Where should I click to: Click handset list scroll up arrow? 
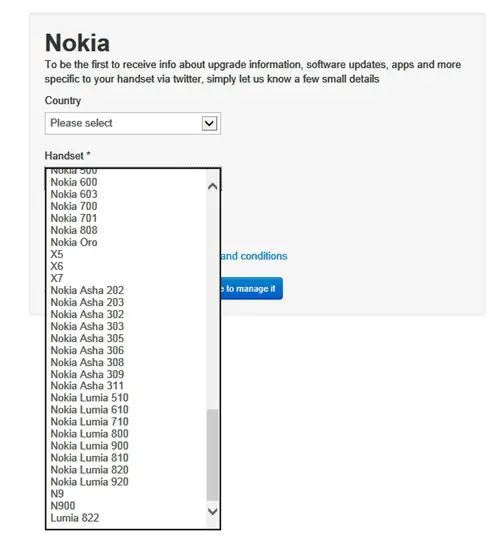click(213, 186)
